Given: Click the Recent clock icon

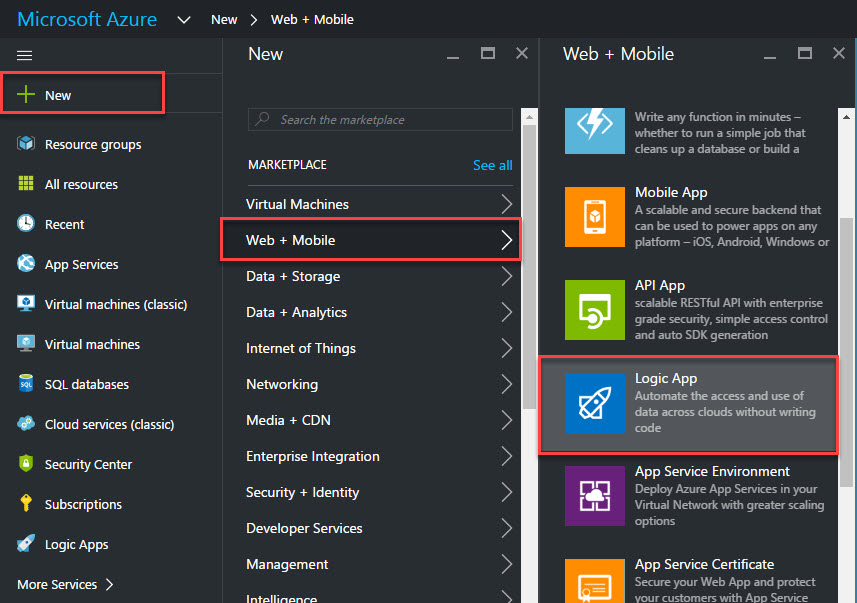Looking at the screenshot, I should coord(26,224).
